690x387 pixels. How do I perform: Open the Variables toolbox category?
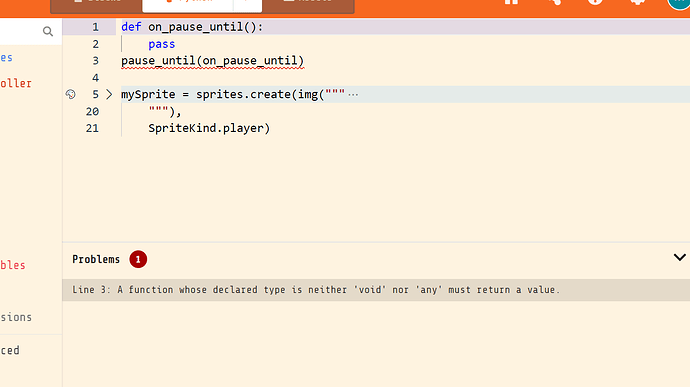coord(13,265)
